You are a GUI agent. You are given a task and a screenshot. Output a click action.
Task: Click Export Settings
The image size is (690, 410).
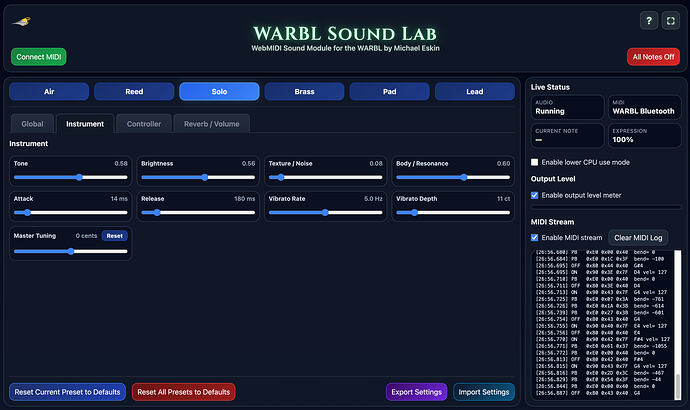pyautogui.click(x=416, y=392)
